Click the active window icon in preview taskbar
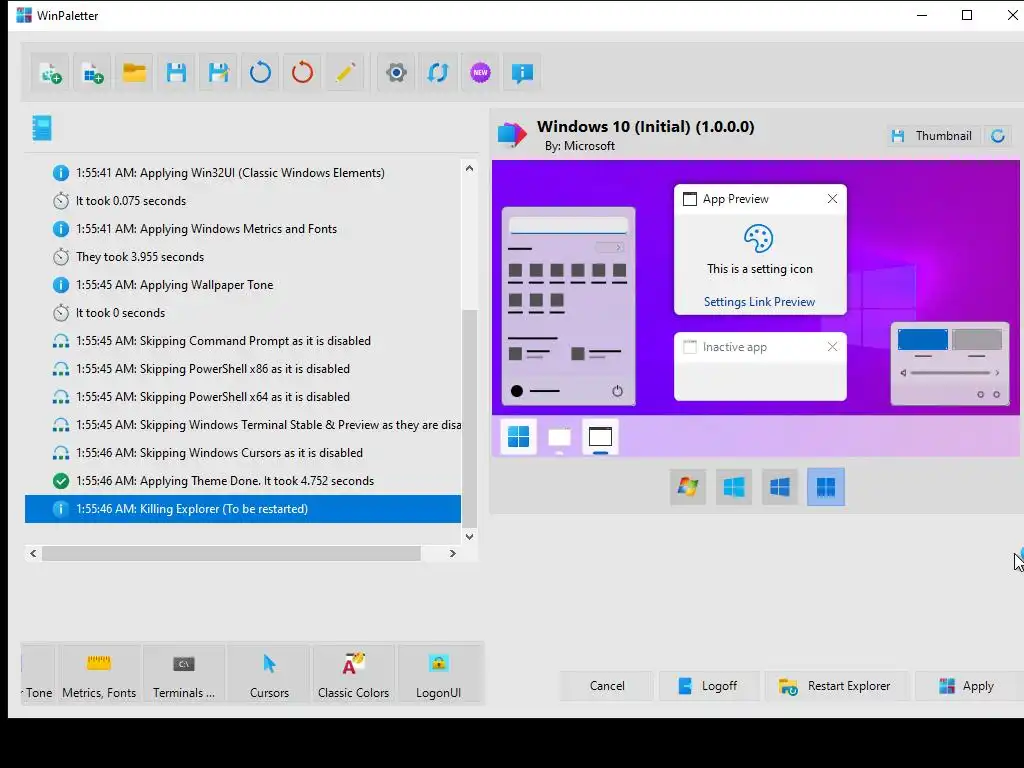The image size is (1024, 768). click(600, 436)
